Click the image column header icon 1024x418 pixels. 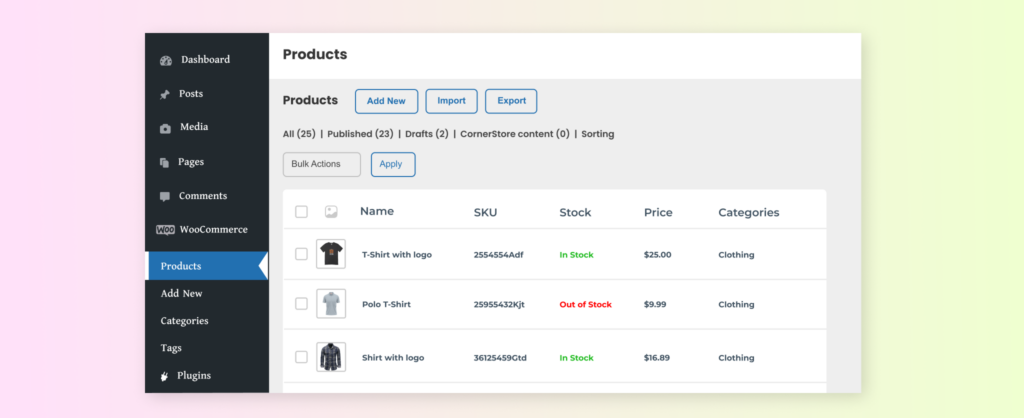(331, 212)
